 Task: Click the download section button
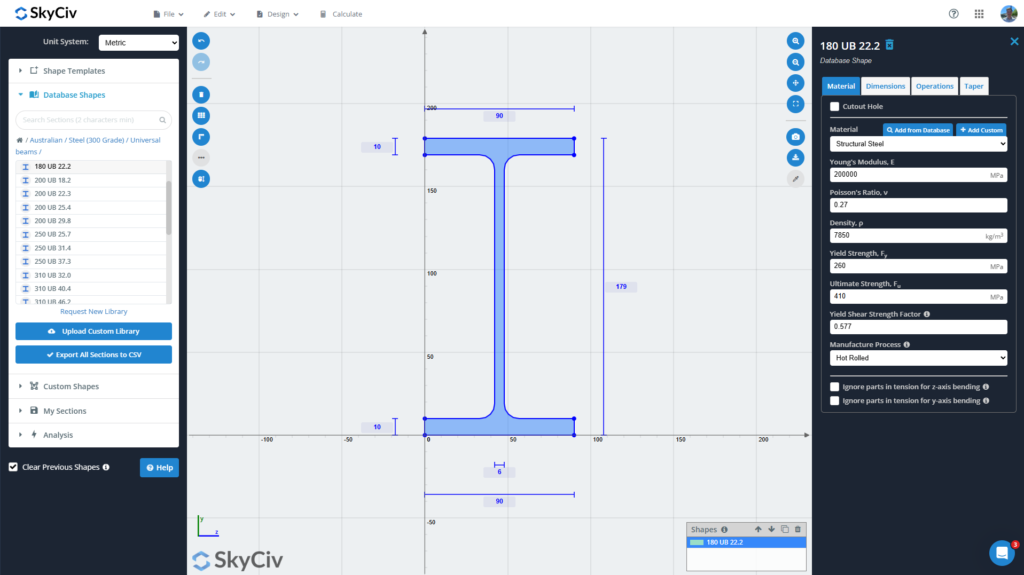(x=795, y=157)
